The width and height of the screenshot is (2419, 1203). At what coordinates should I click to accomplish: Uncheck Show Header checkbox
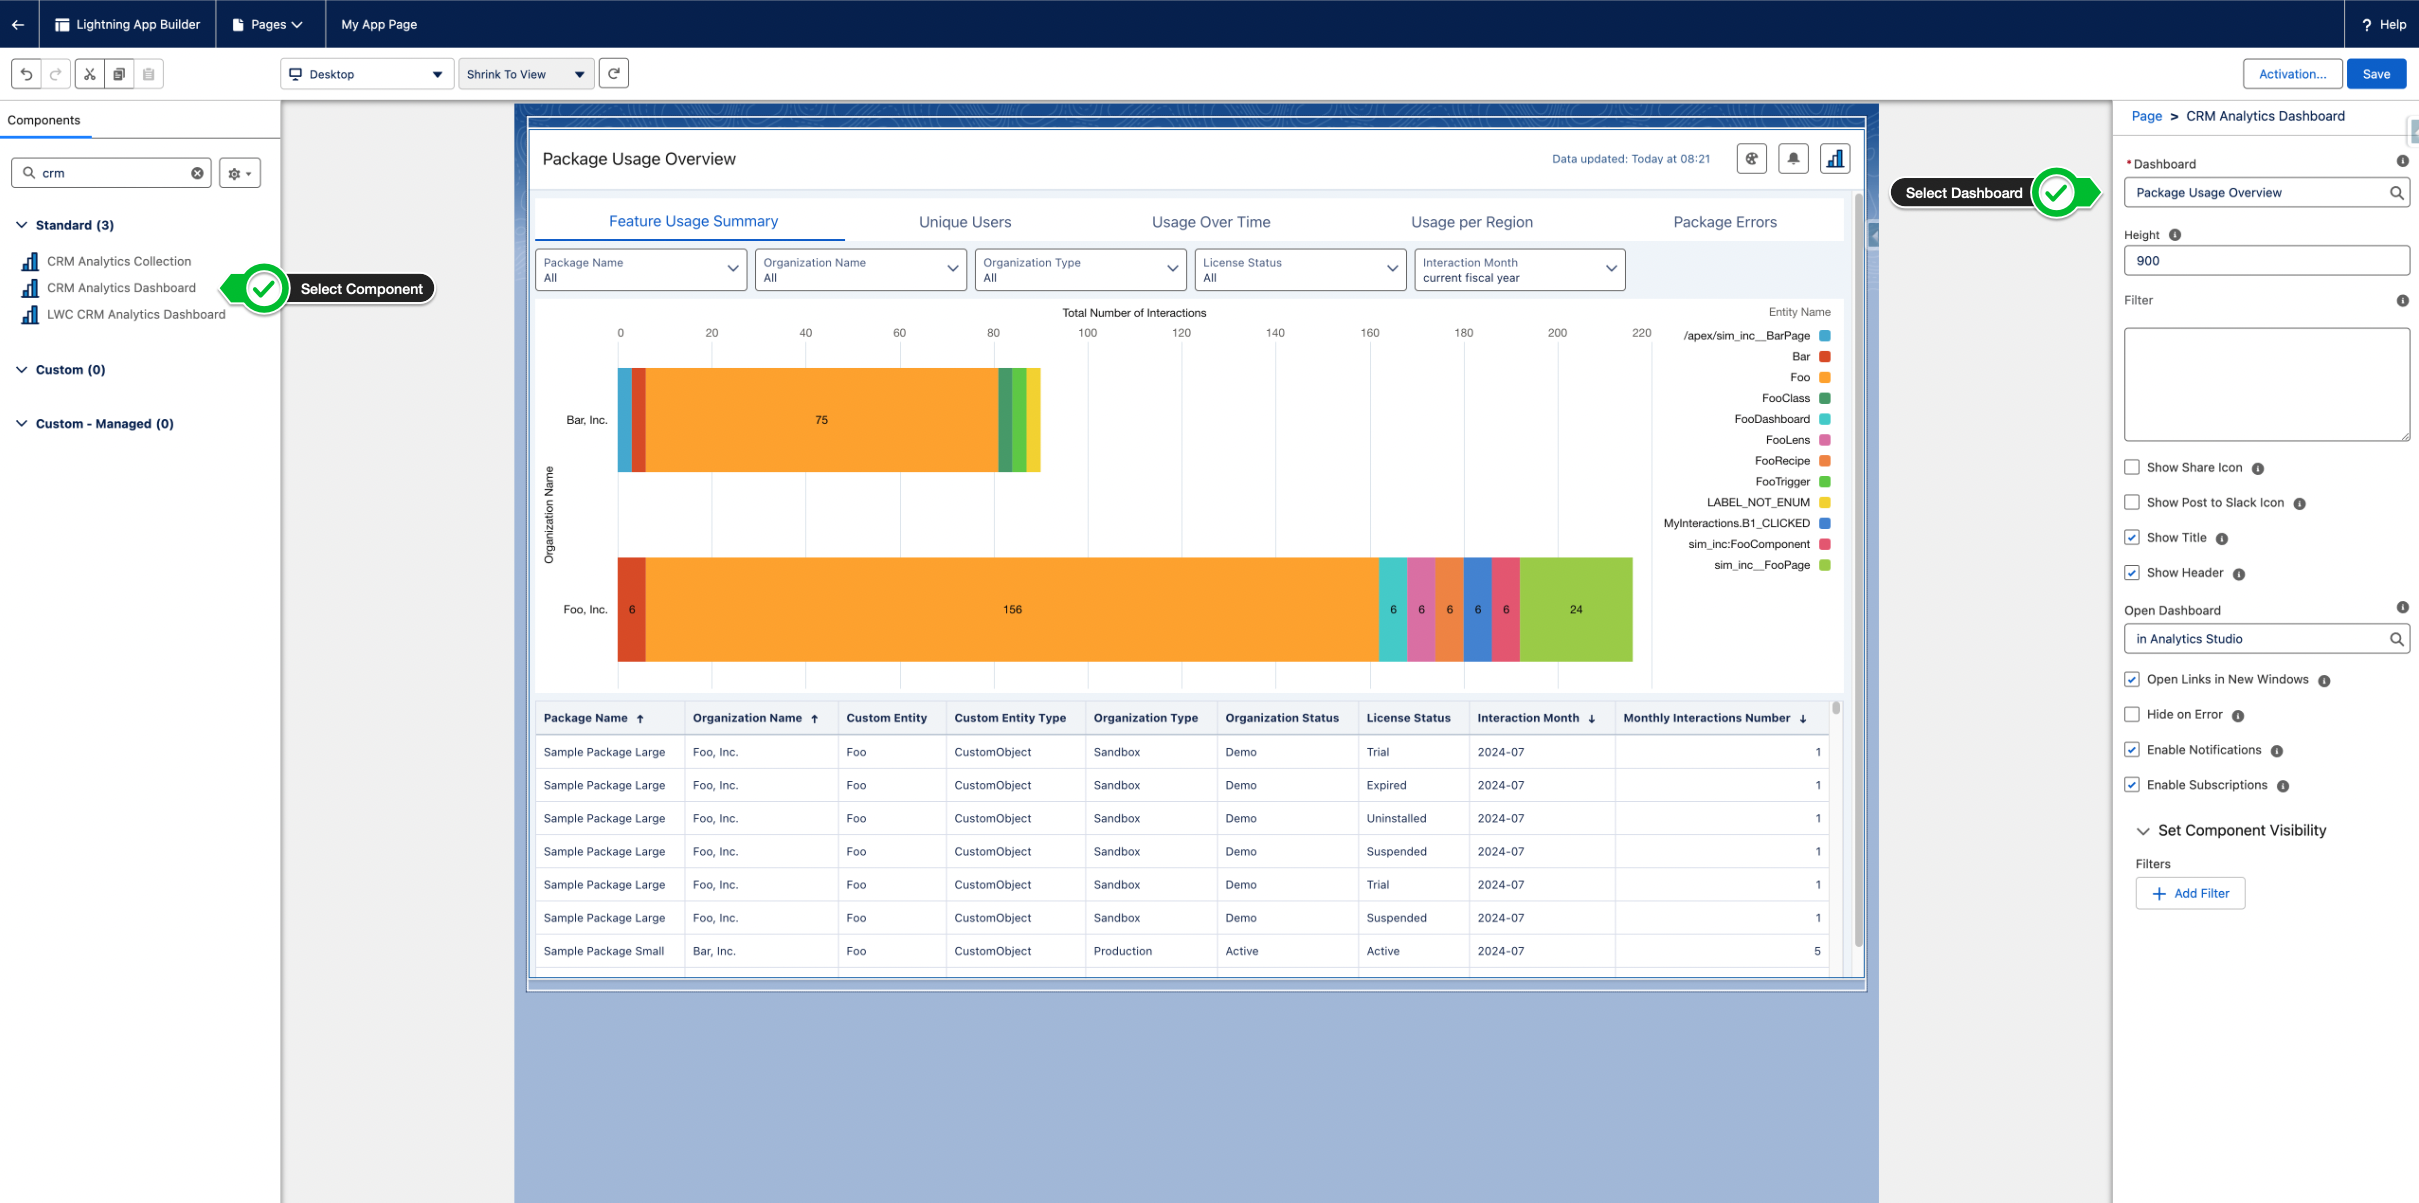click(2132, 573)
